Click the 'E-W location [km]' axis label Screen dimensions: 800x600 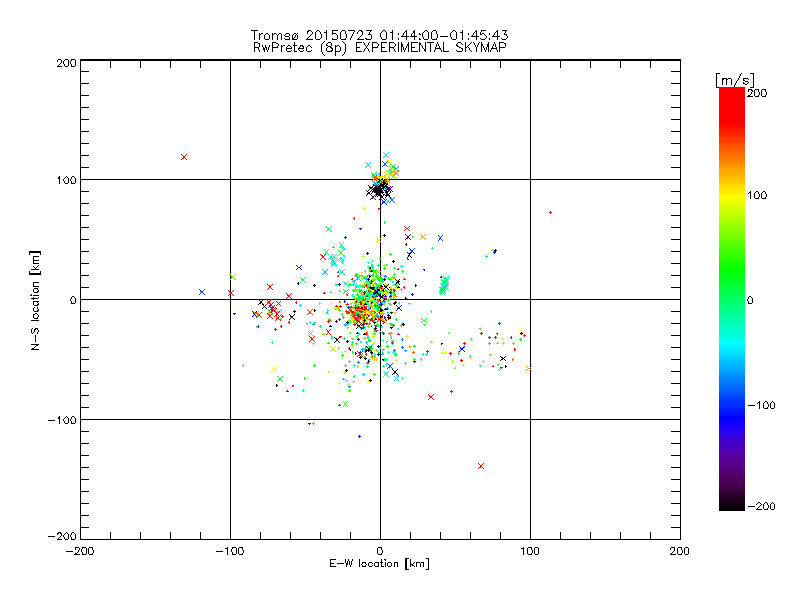(379, 564)
